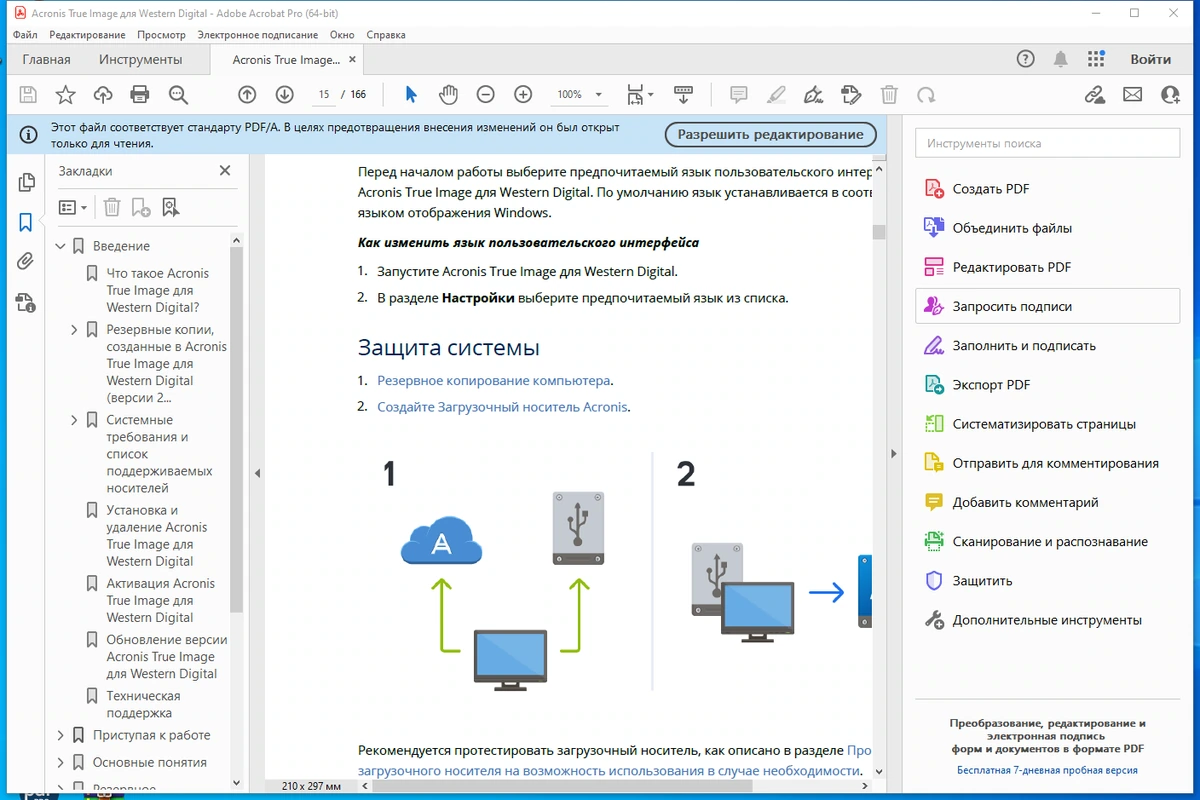1200x800 pixels.
Task: Collapse right tools pane arrow
Action: click(x=894, y=453)
